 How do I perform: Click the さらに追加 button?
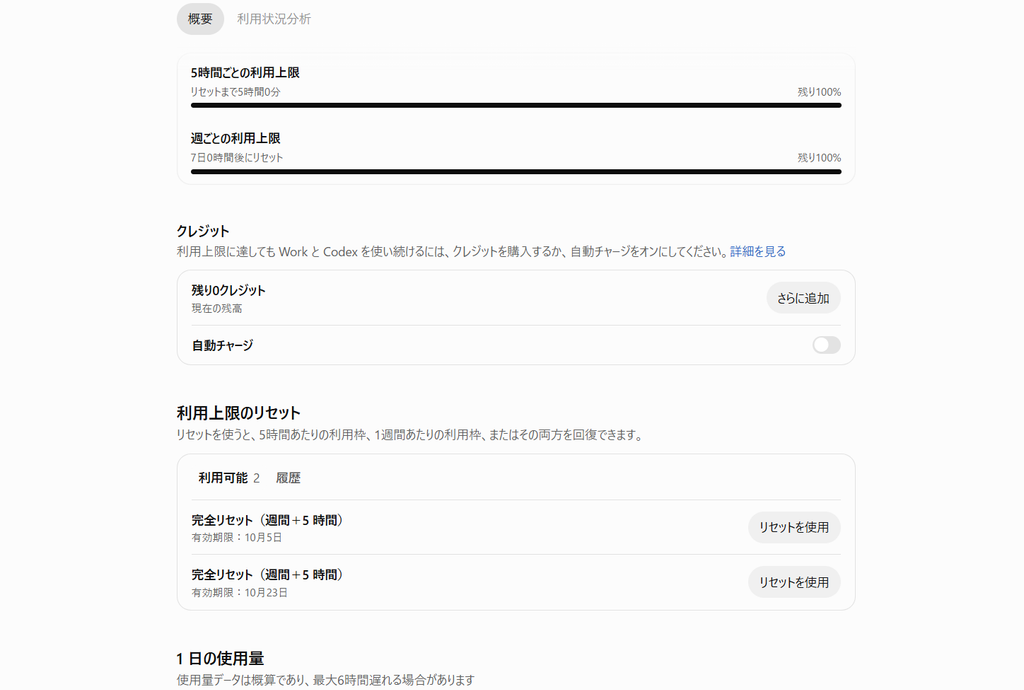803,298
